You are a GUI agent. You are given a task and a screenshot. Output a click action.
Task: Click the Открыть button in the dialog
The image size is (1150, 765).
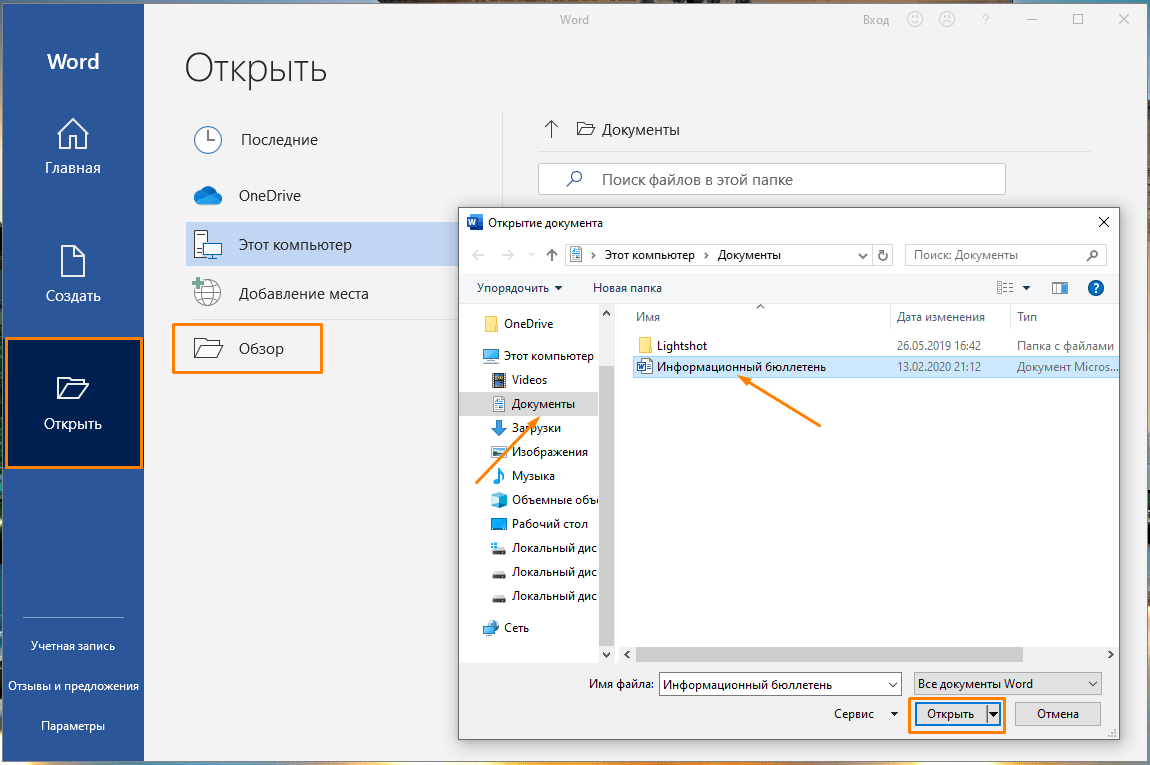pyautogui.click(x=950, y=714)
